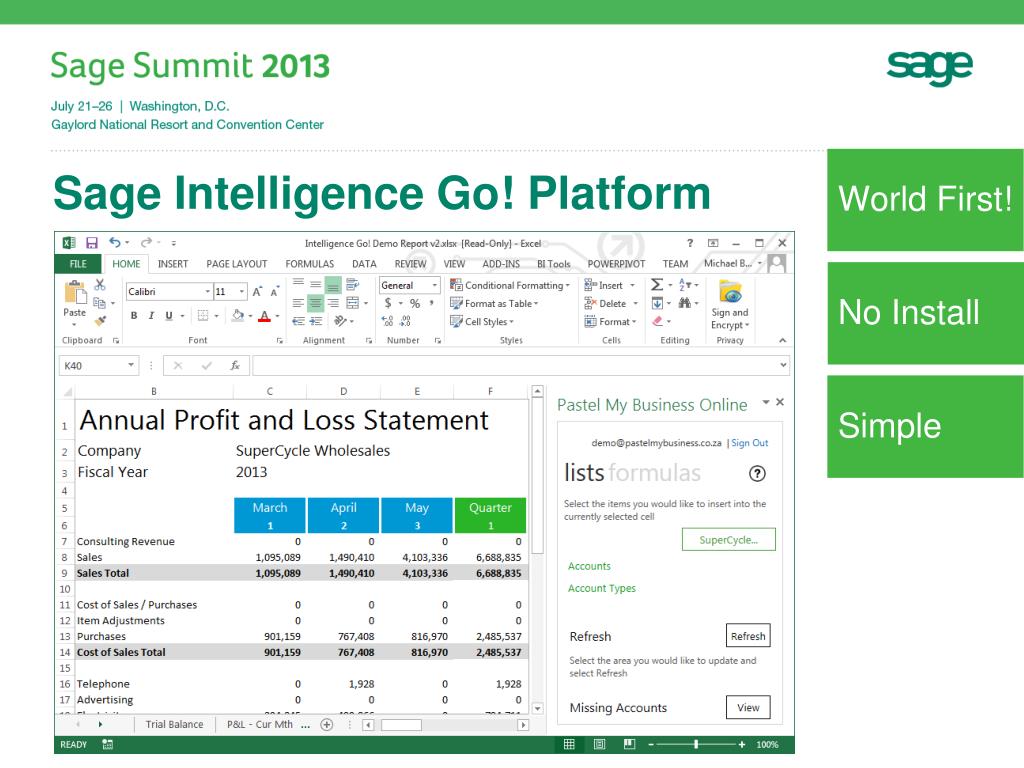This screenshot has height=768, width=1024.
Task: Open Find & Select binoculars icon
Action: tap(684, 303)
